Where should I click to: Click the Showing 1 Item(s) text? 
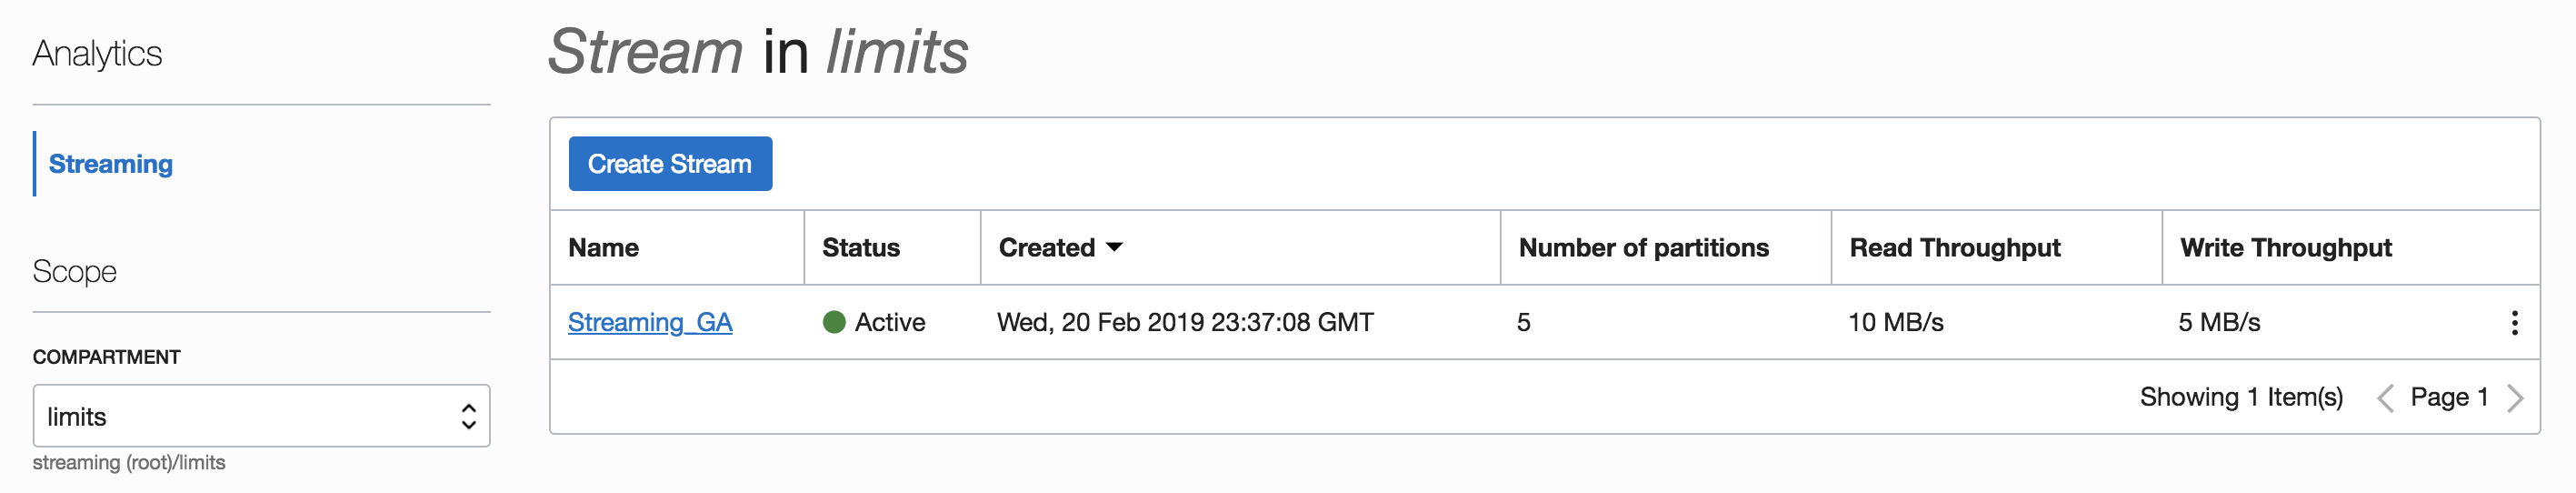click(2241, 397)
